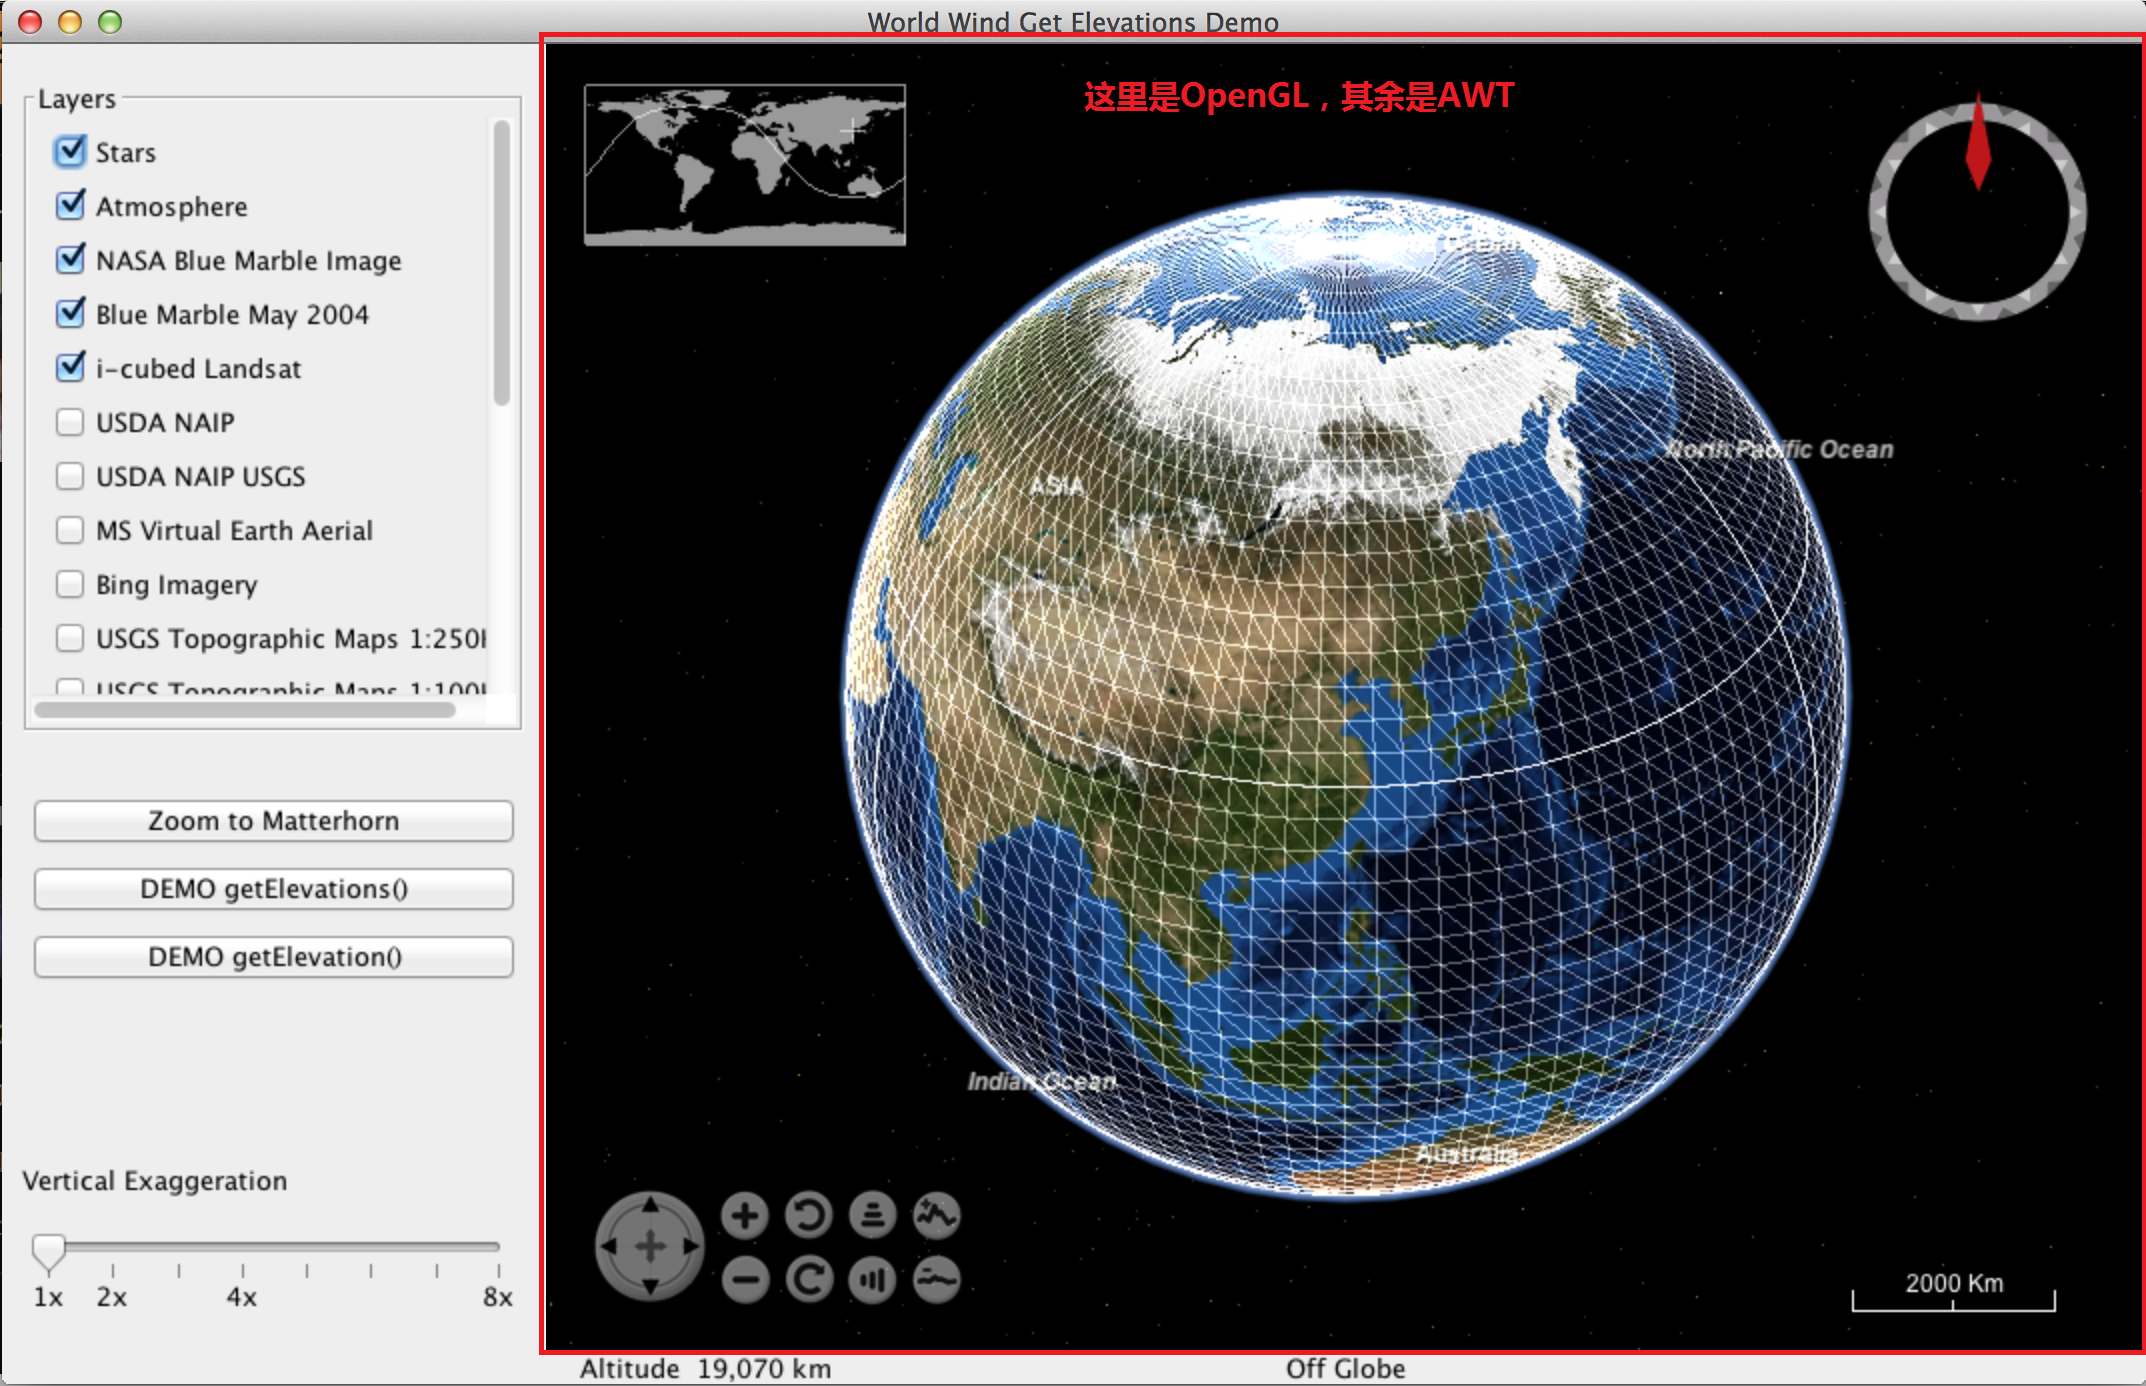Enable the Bing Imagery layer
Screen dimensions: 2146x1386
pyautogui.click(x=70, y=584)
